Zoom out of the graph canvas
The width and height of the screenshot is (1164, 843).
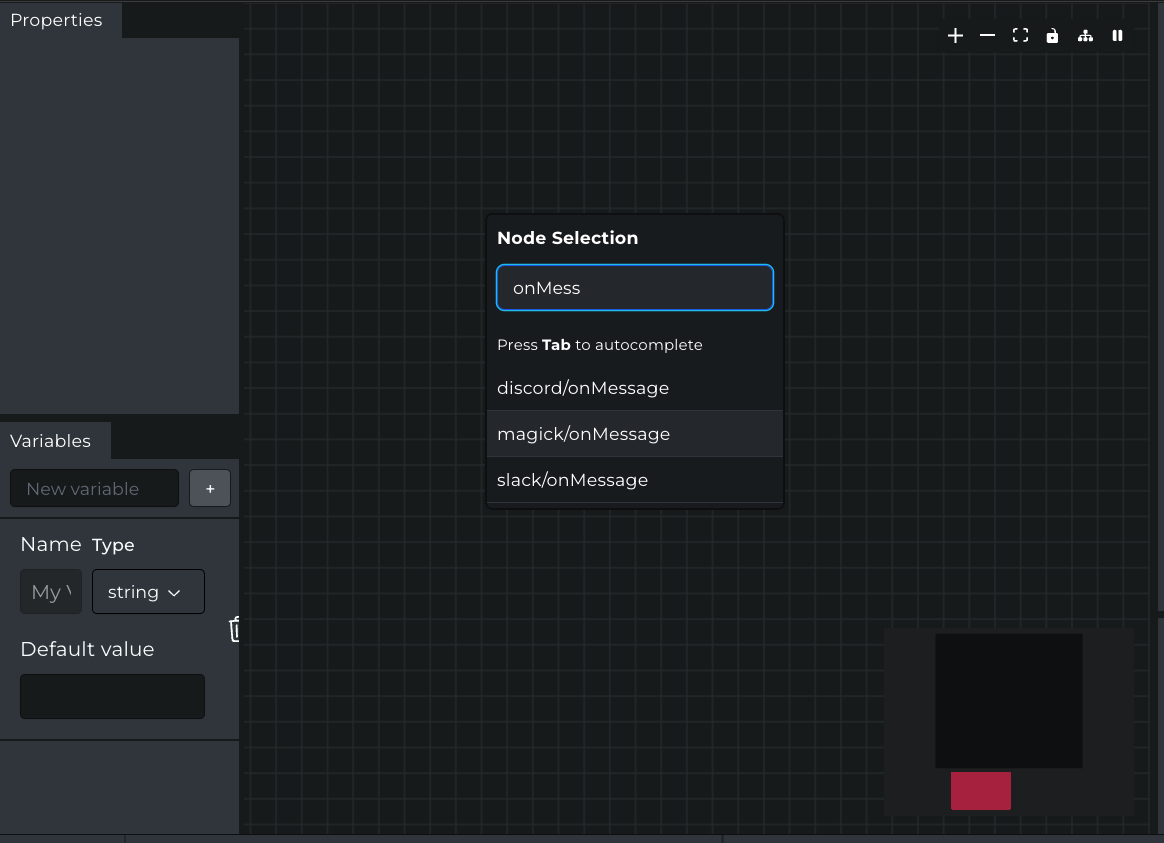point(987,35)
